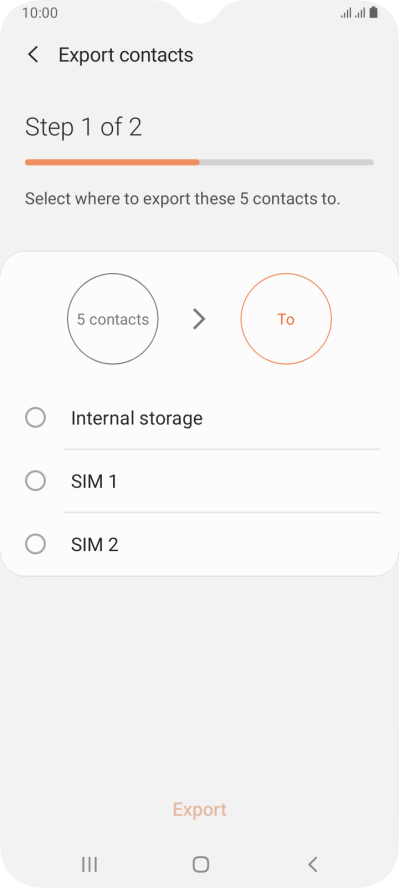This screenshot has height=888, width=399.
Task: Choose the SIM 2 list row
Action: [x=199, y=545]
